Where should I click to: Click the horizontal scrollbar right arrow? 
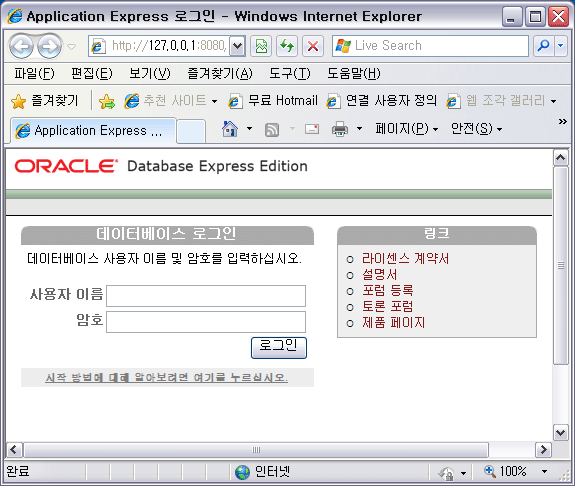(x=543, y=450)
